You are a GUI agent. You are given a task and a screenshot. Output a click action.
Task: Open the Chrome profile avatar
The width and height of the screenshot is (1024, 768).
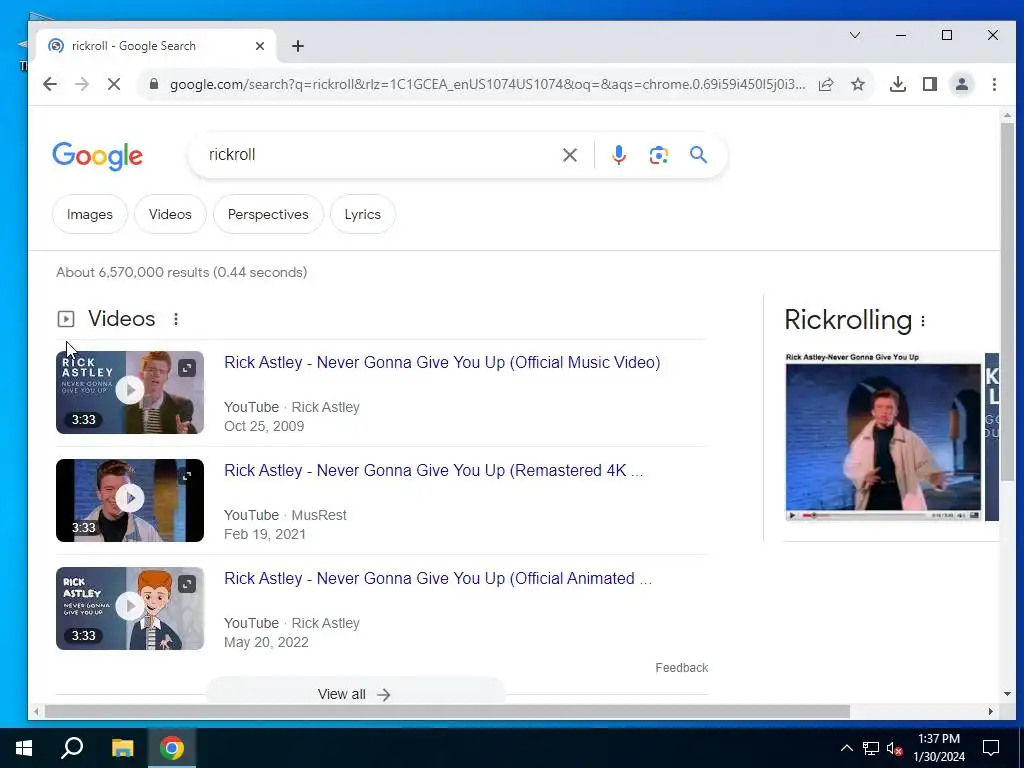pos(962,84)
